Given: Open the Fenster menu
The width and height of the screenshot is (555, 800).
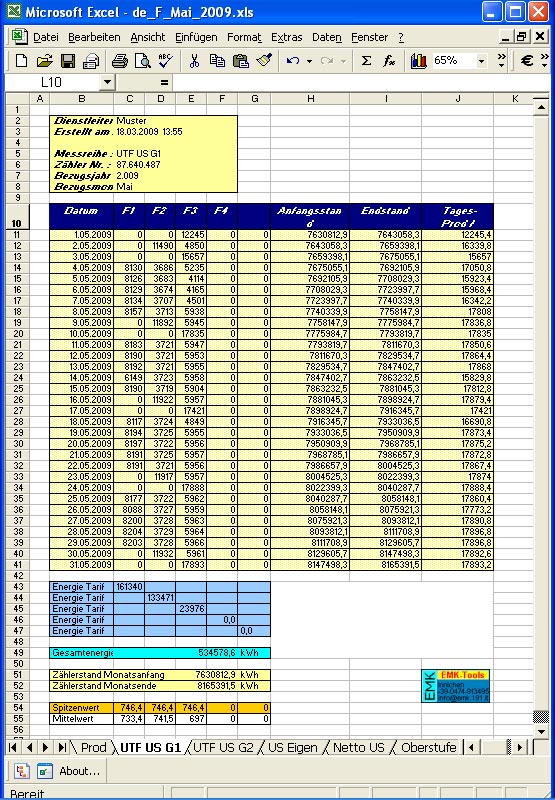Looking at the screenshot, I should tap(370, 37).
